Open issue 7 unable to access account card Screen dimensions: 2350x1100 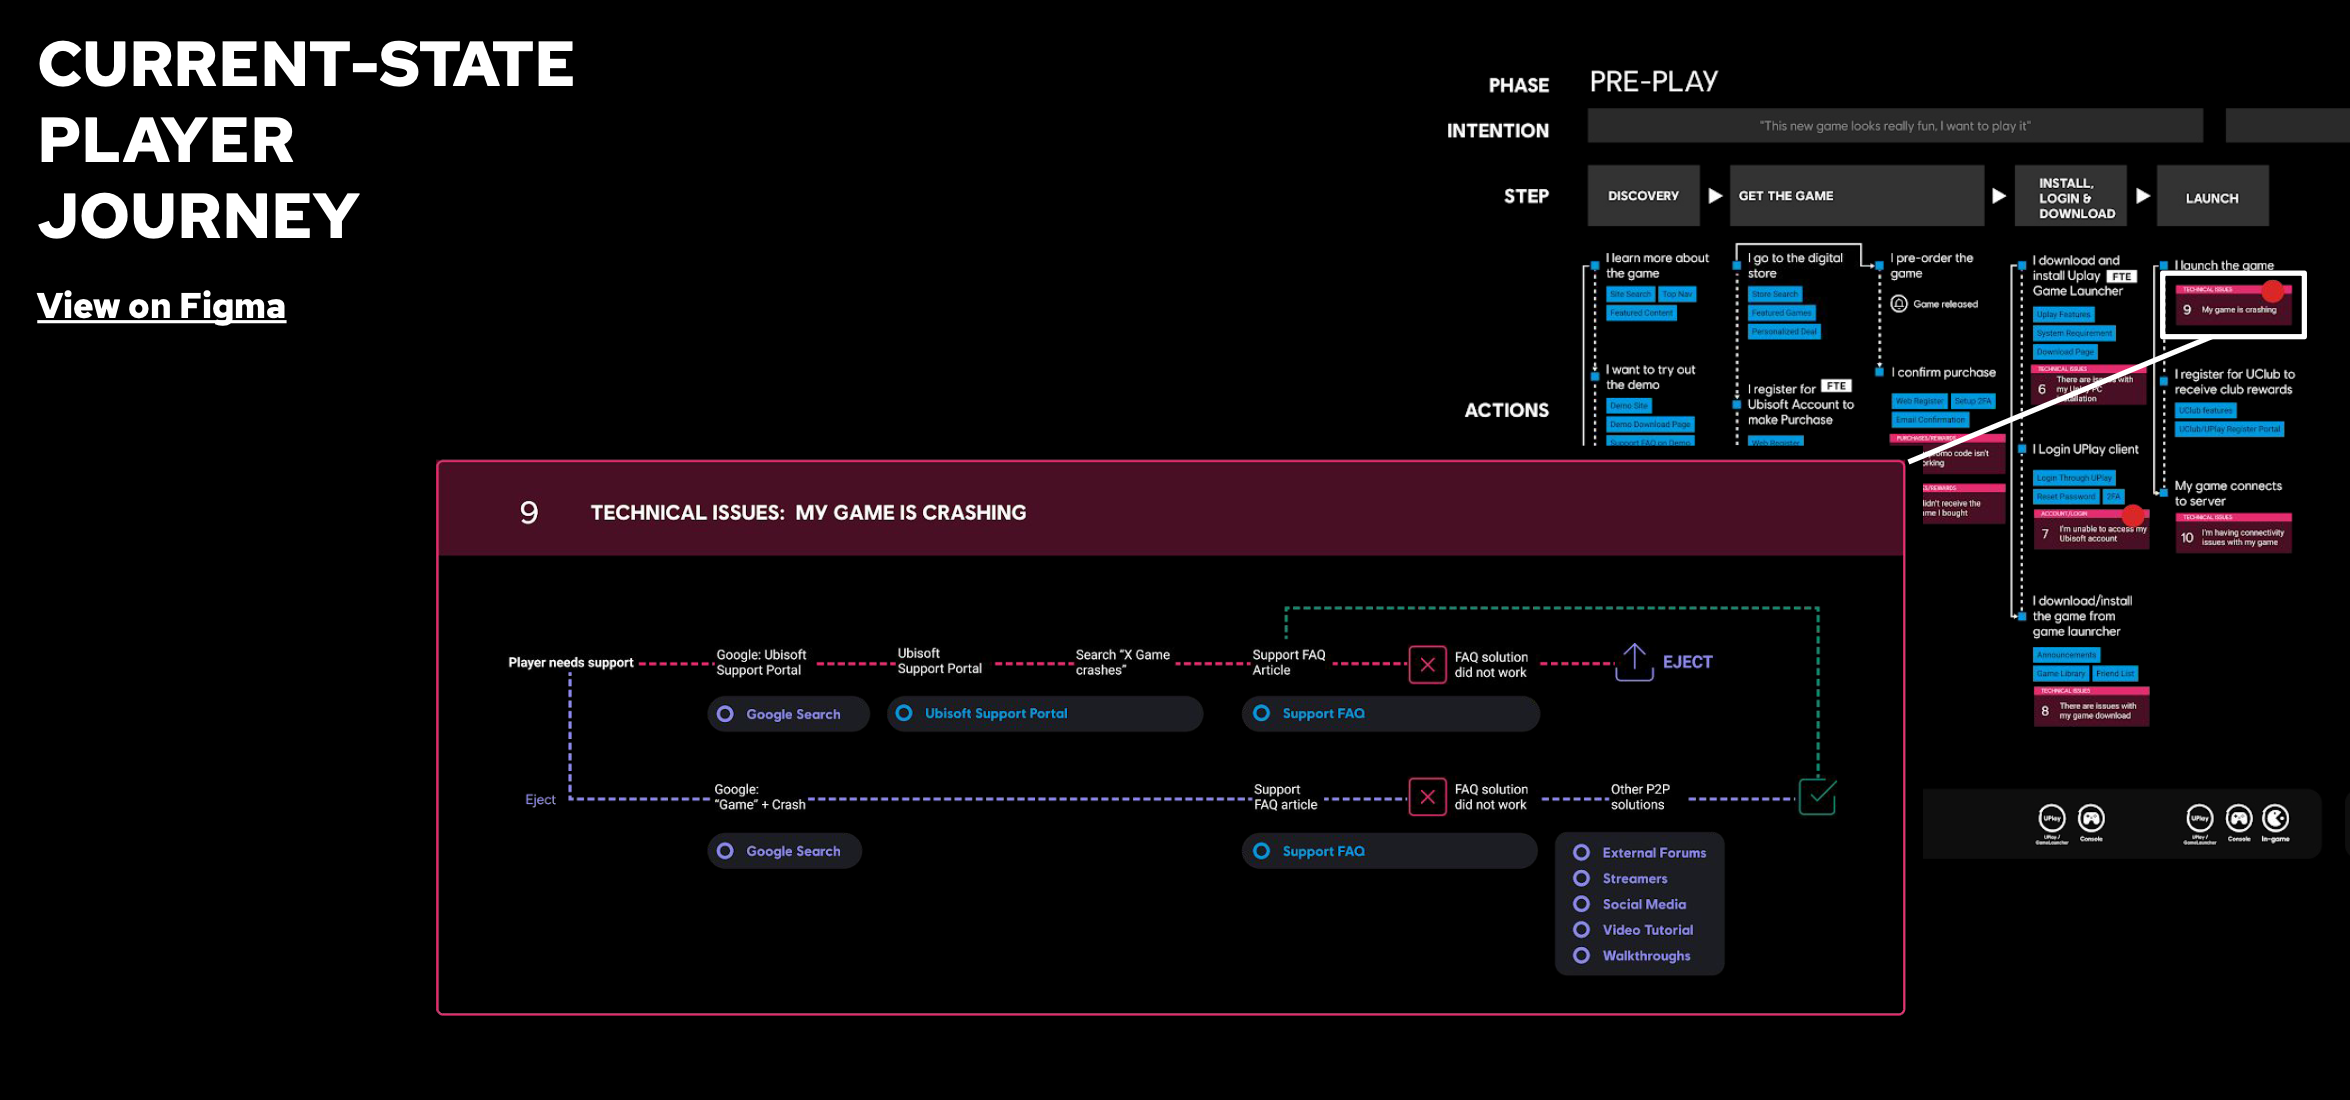pos(2091,530)
